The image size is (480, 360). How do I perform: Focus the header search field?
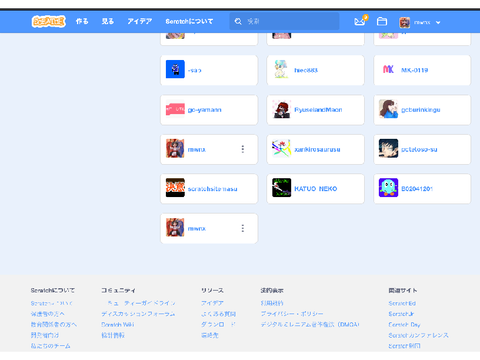click(284, 22)
